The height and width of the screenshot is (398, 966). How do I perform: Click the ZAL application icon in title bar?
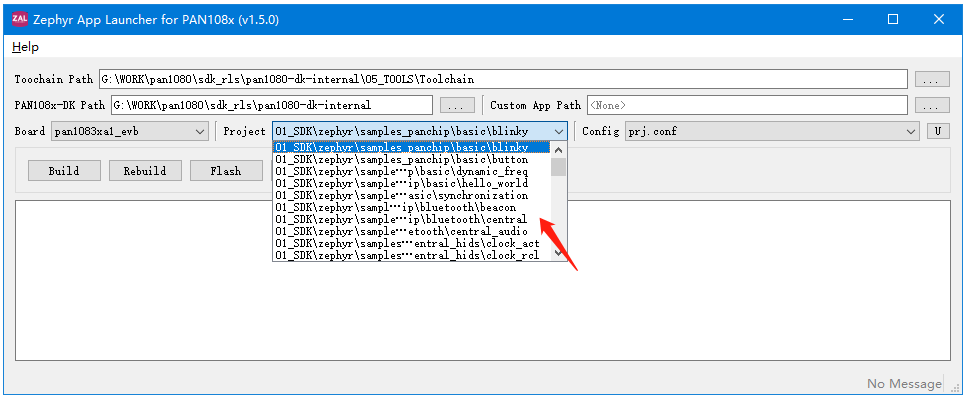coord(20,19)
